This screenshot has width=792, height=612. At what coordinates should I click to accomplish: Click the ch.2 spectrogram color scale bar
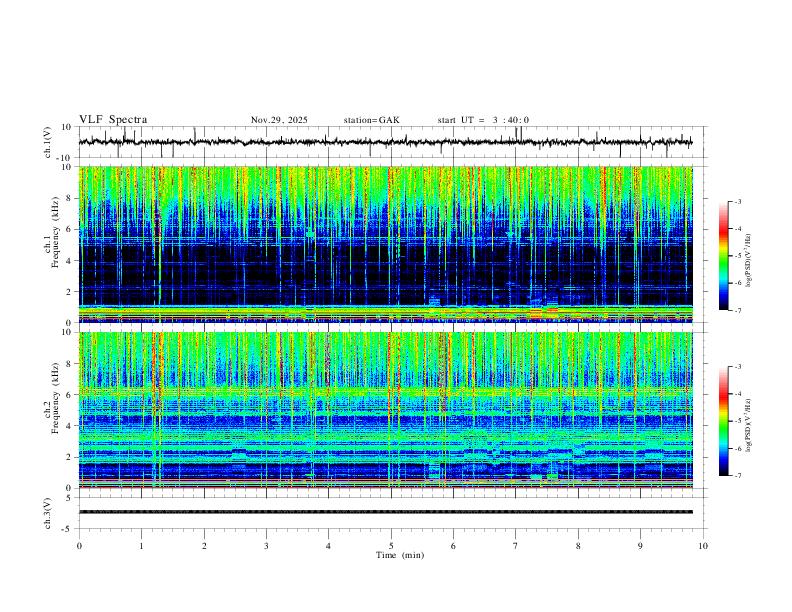coord(724,421)
